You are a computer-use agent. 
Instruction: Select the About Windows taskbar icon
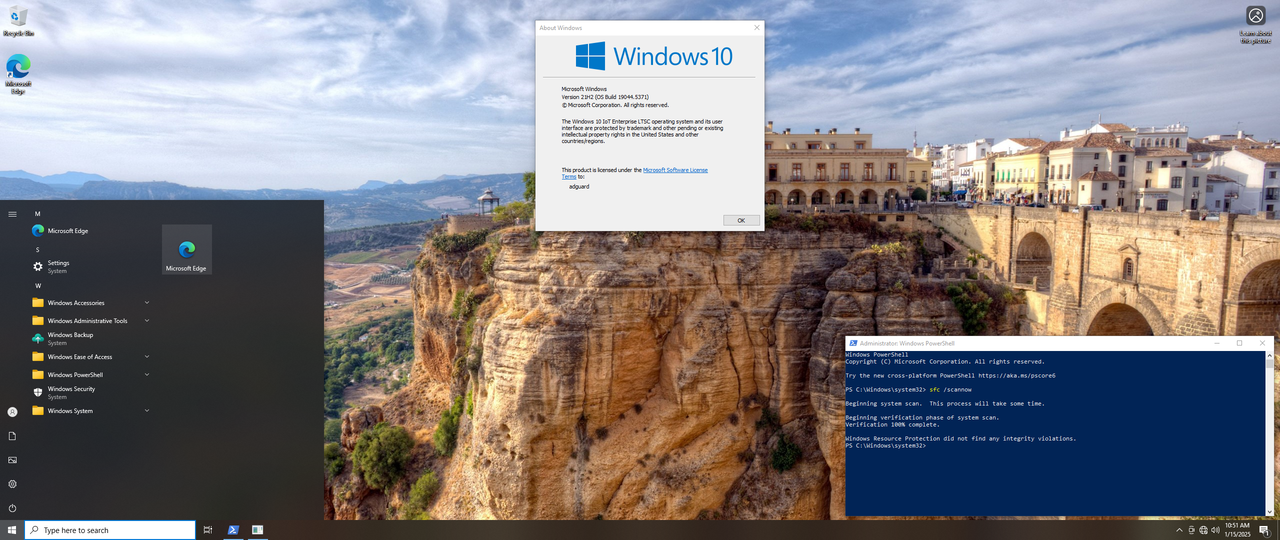click(x=257, y=530)
